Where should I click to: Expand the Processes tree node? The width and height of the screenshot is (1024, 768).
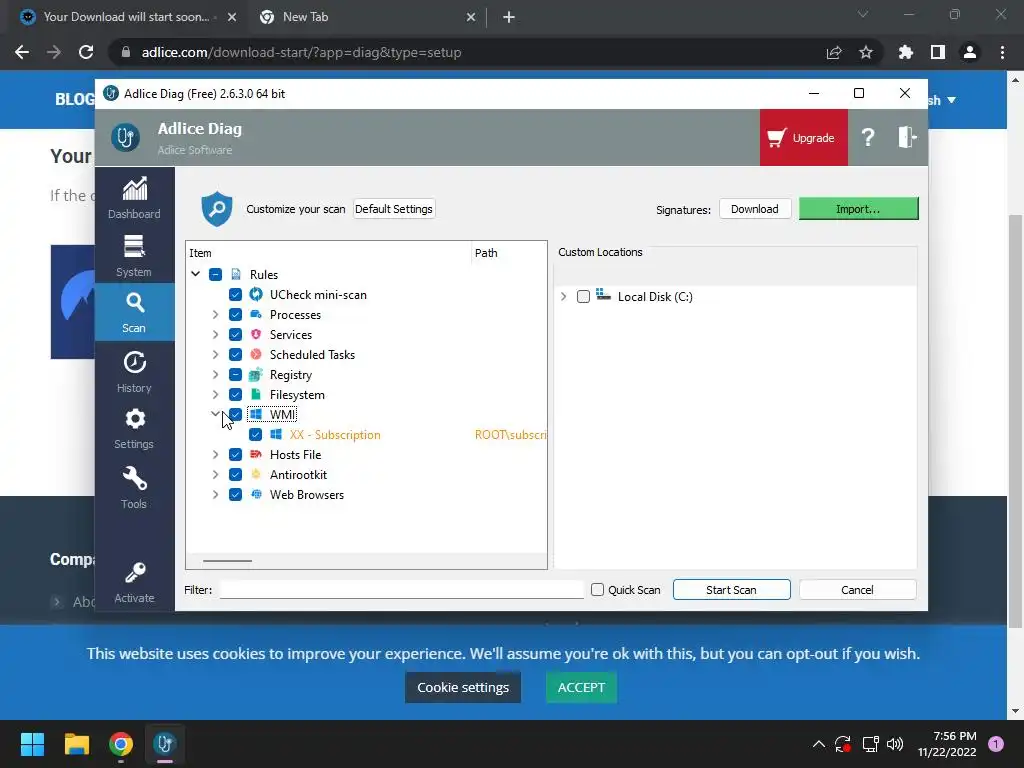coord(216,315)
